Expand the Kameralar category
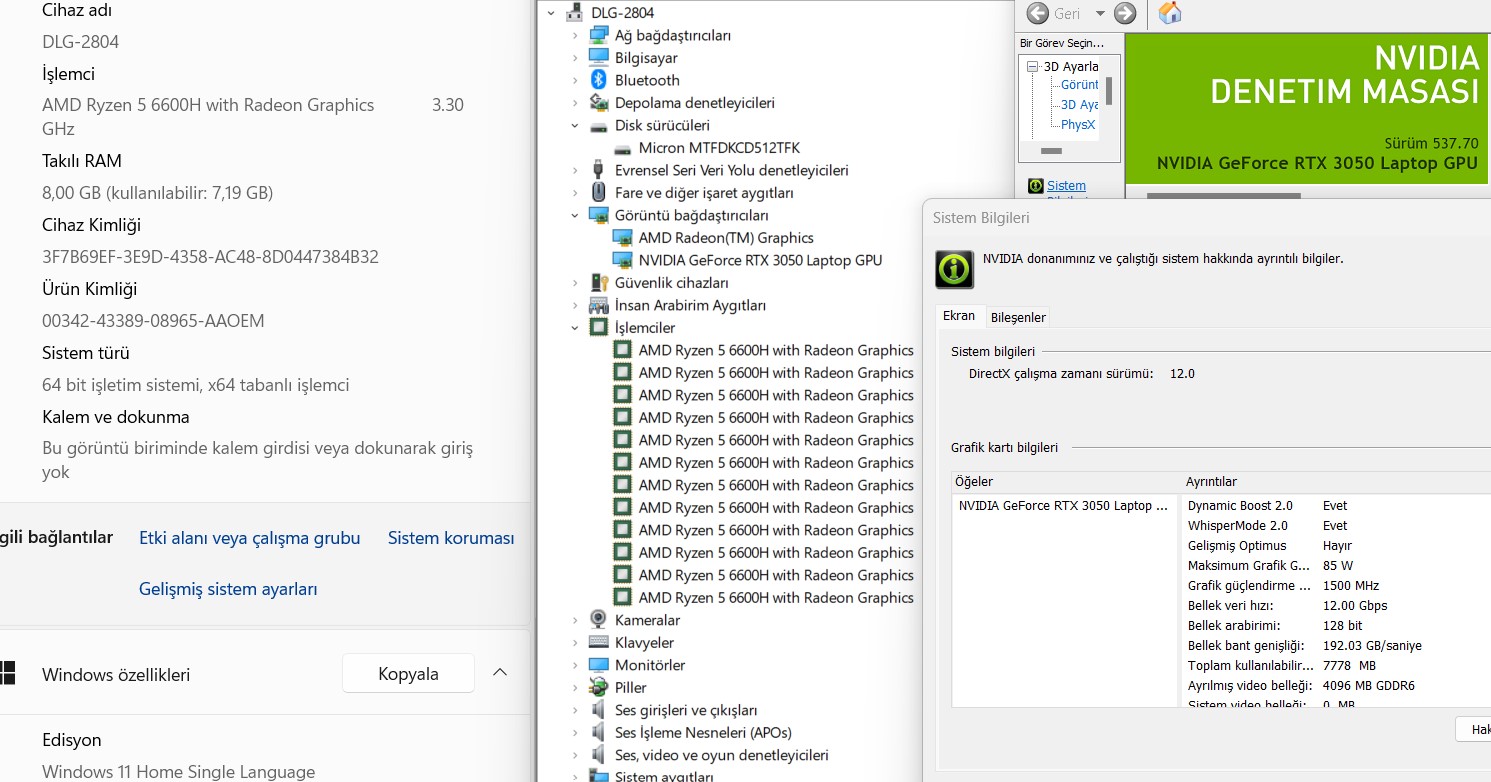This screenshot has height=782, width=1491. click(575, 620)
